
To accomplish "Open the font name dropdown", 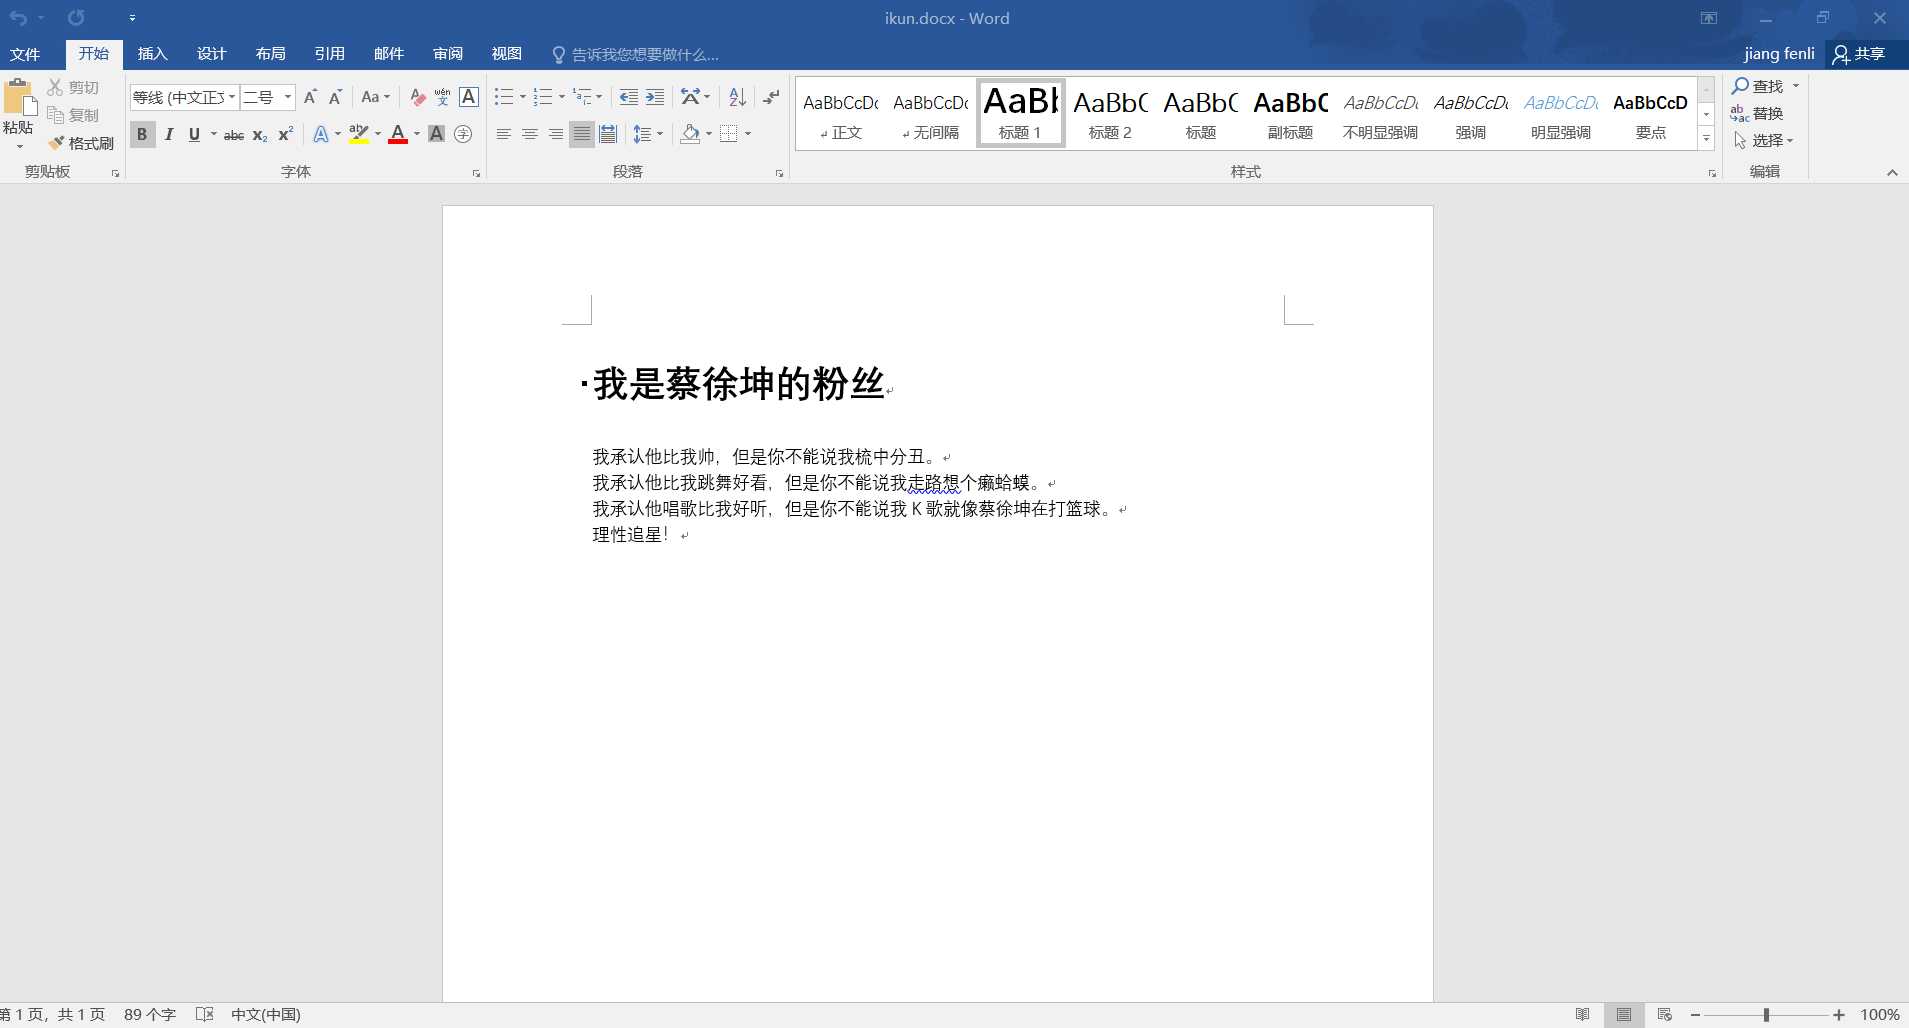I will click(x=232, y=97).
